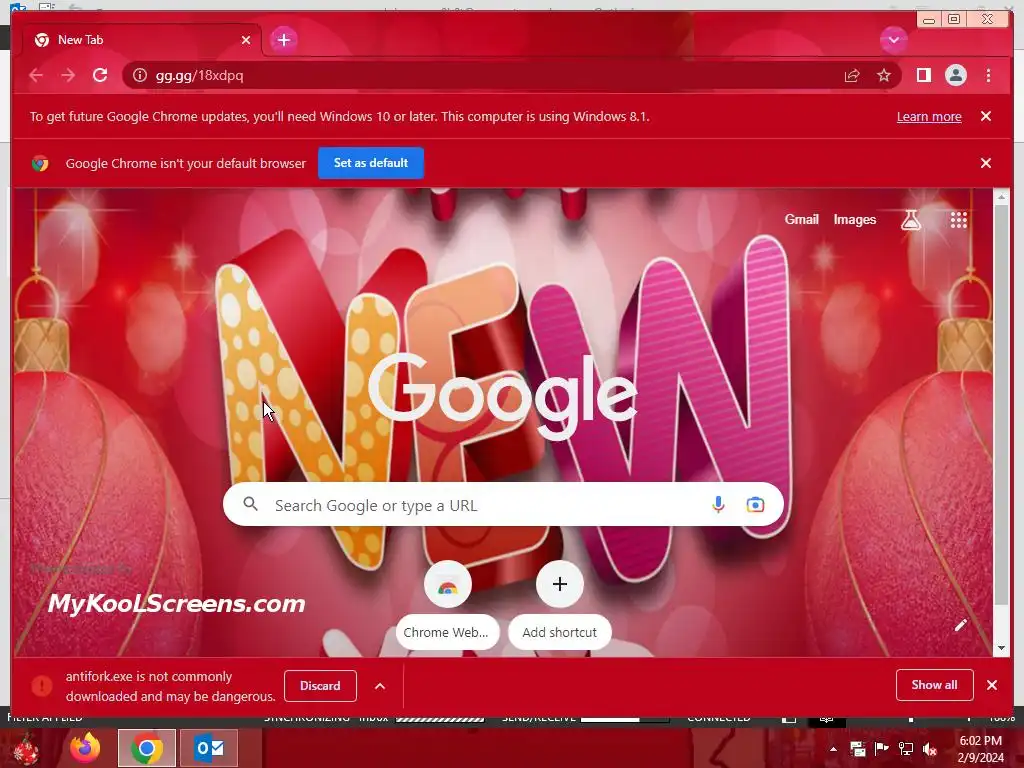This screenshot has width=1024, height=768.
Task: Open Images link
Action: click(x=854, y=219)
